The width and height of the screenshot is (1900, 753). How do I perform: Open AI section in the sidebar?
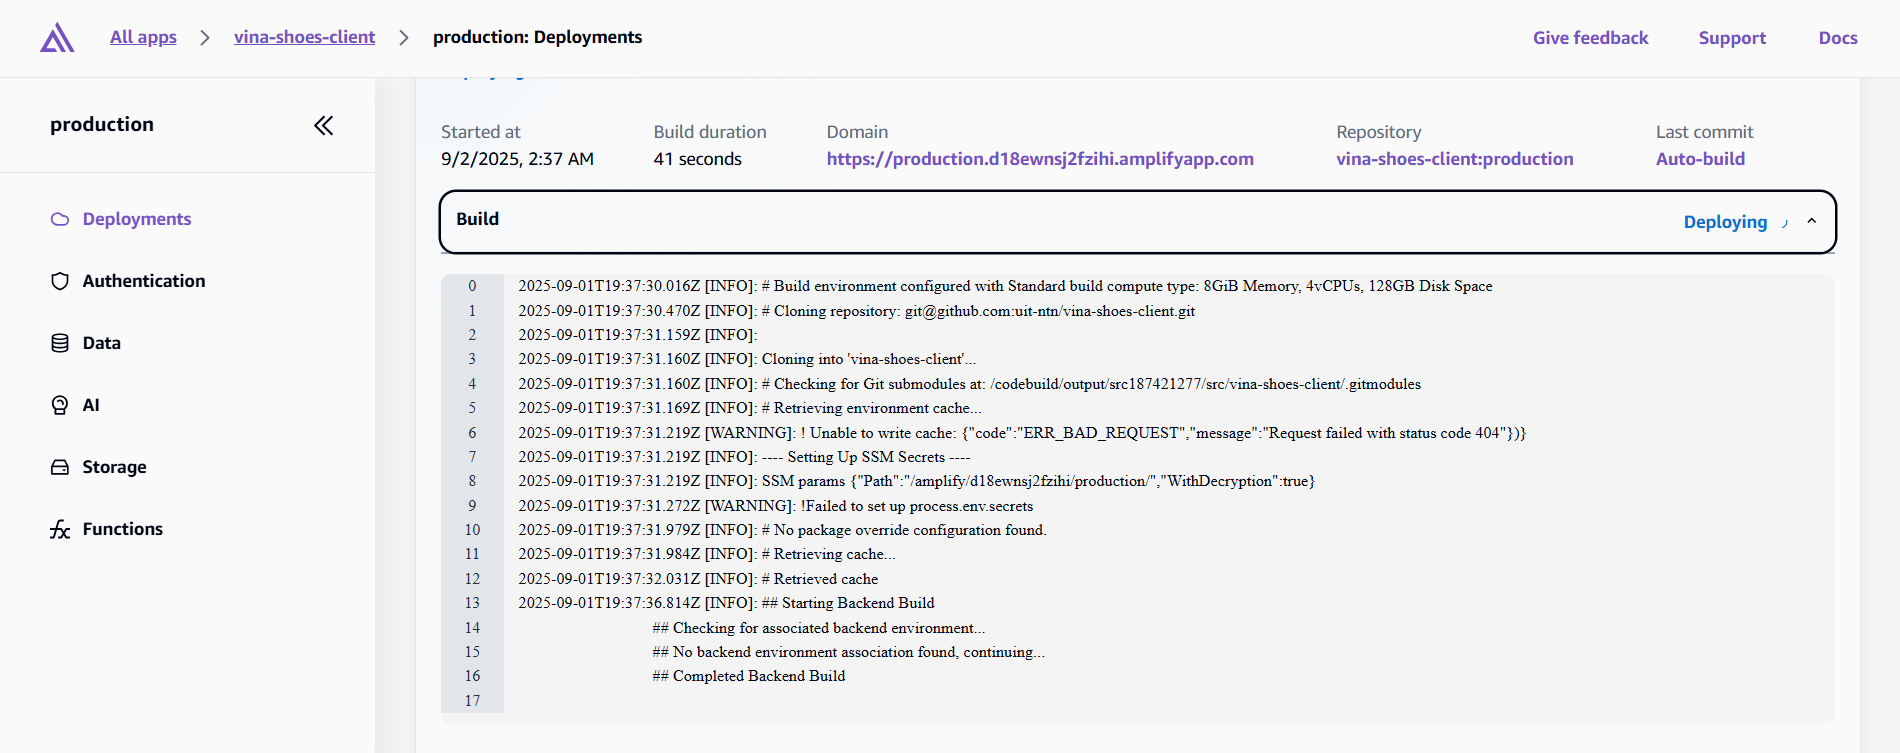point(91,405)
